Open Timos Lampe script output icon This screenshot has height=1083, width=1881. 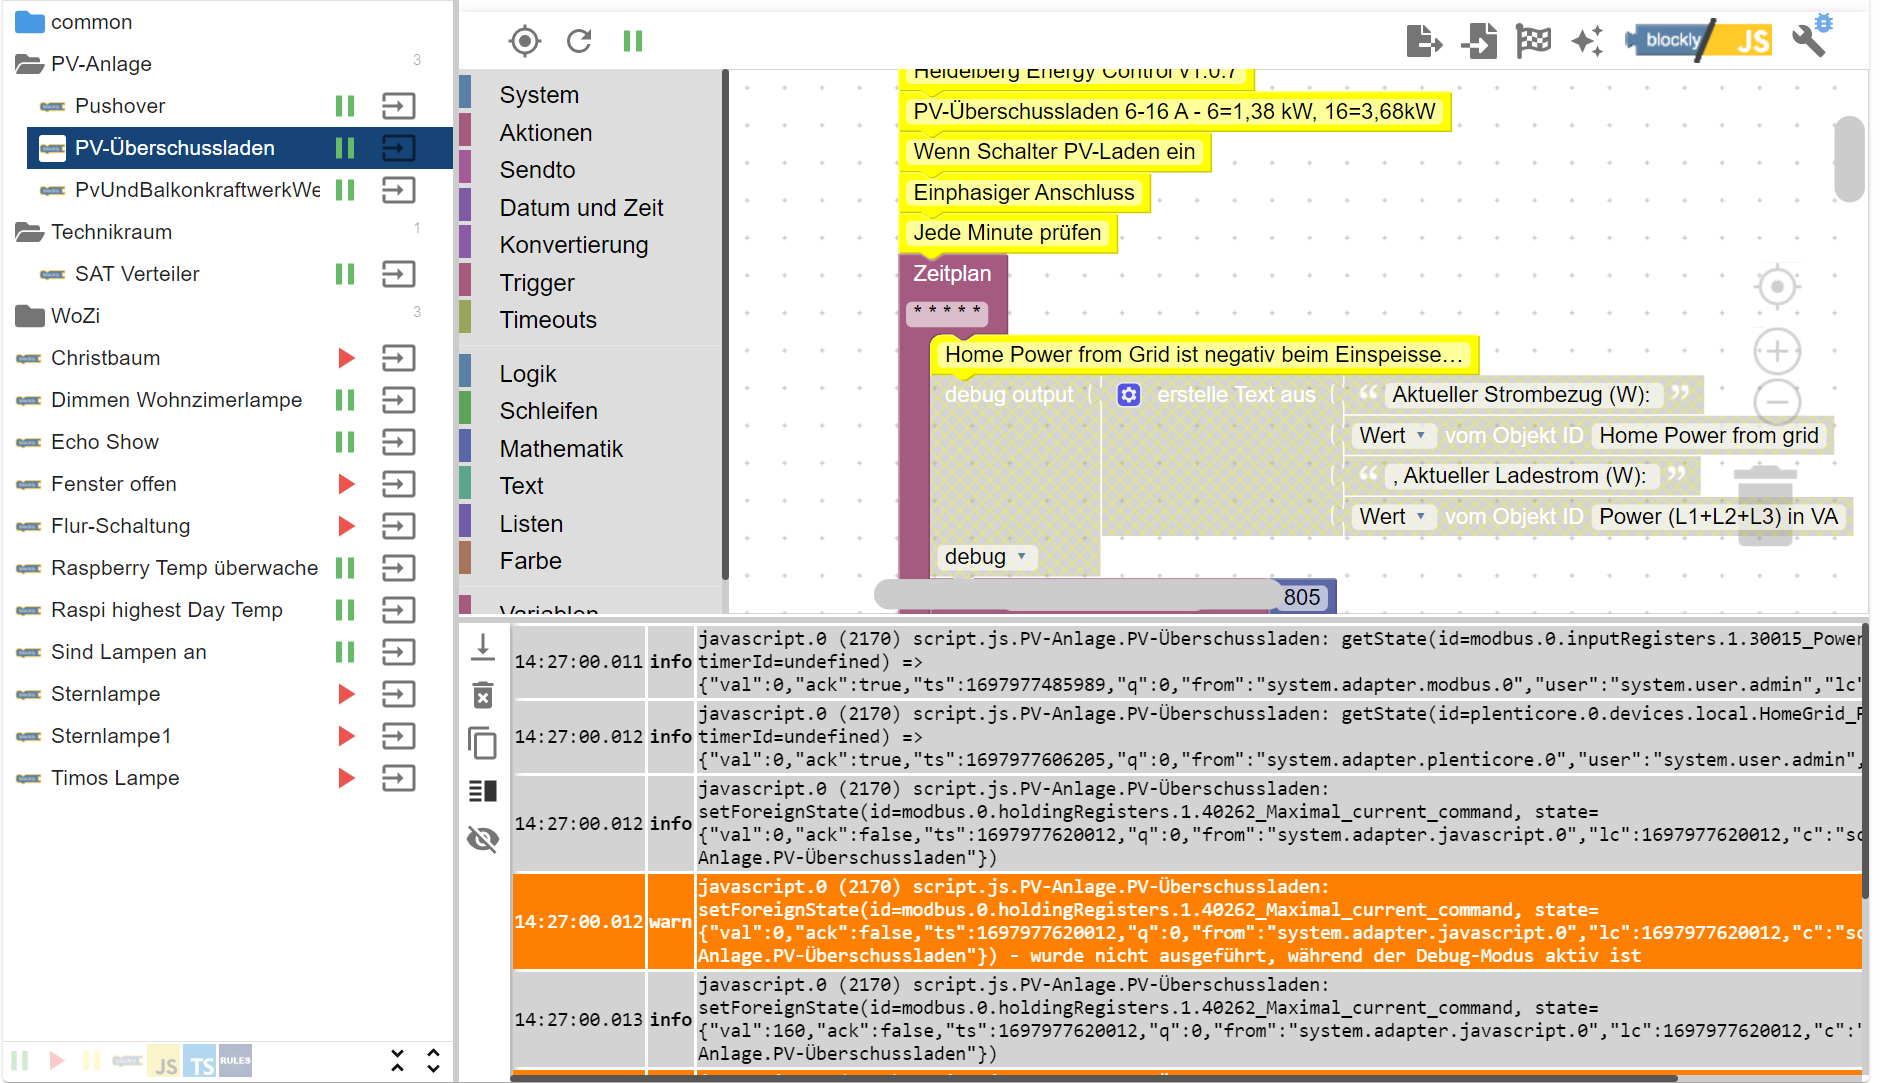click(399, 778)
